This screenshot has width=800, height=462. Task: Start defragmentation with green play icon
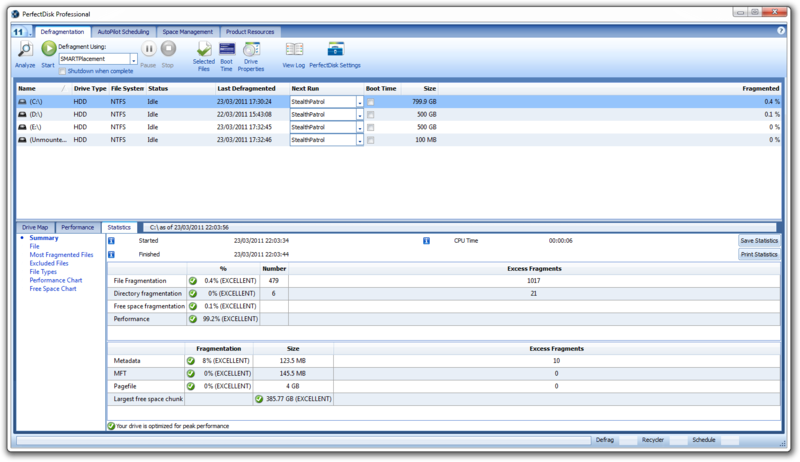point(48,49)
